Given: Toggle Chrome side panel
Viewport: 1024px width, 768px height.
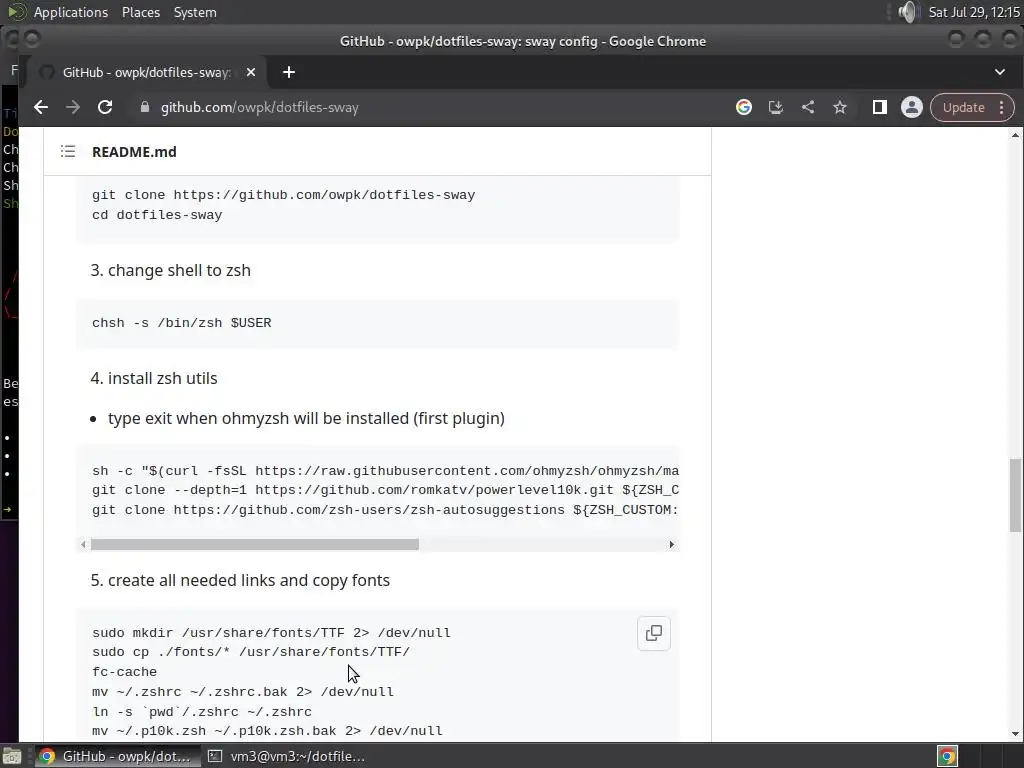Looking at the screenshot, I should 880,107.
